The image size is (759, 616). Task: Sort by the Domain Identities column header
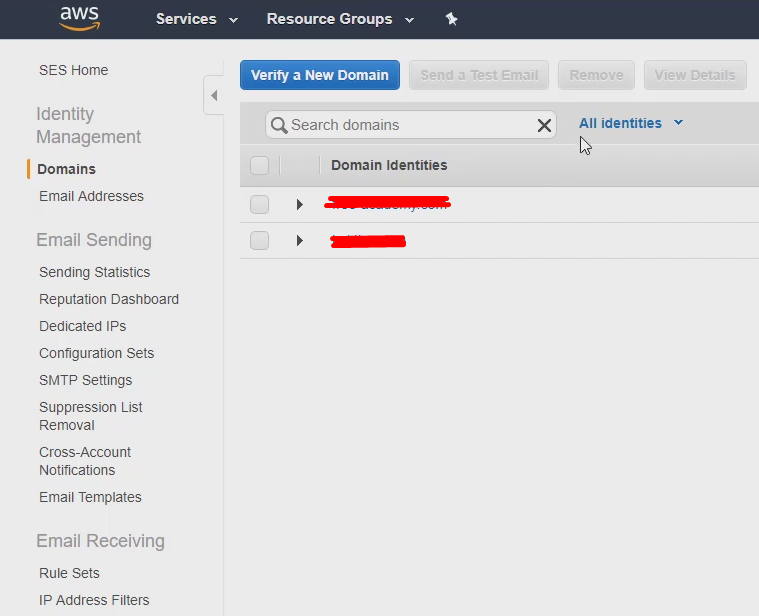389,165
